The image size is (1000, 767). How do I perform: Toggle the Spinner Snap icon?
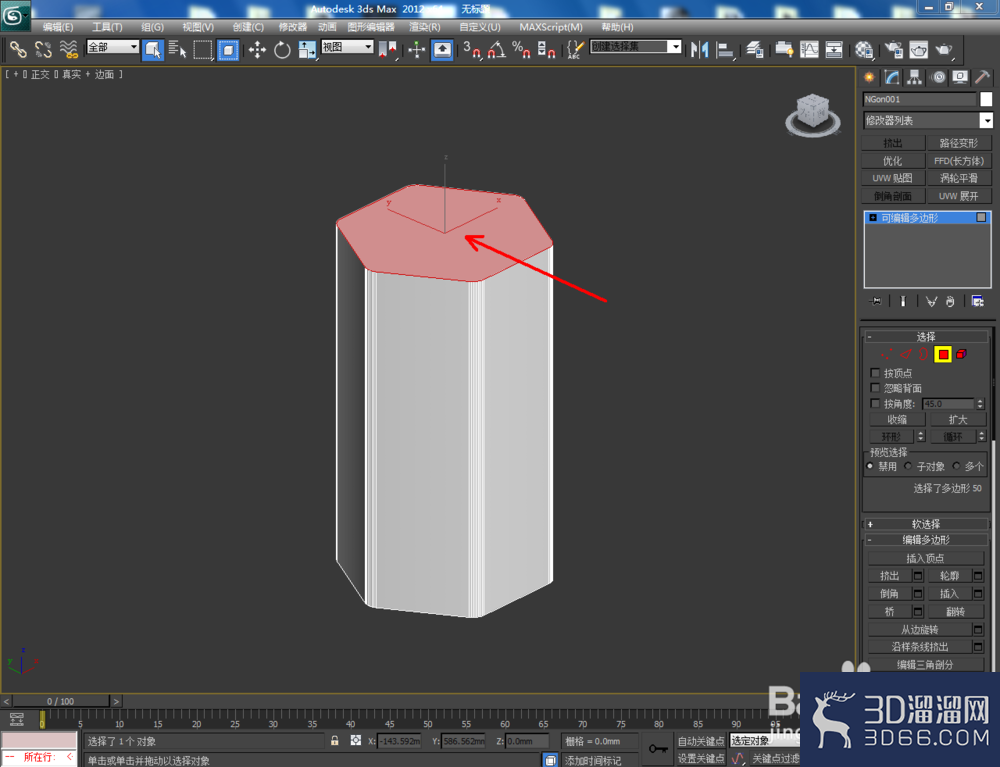coord(546,49)
